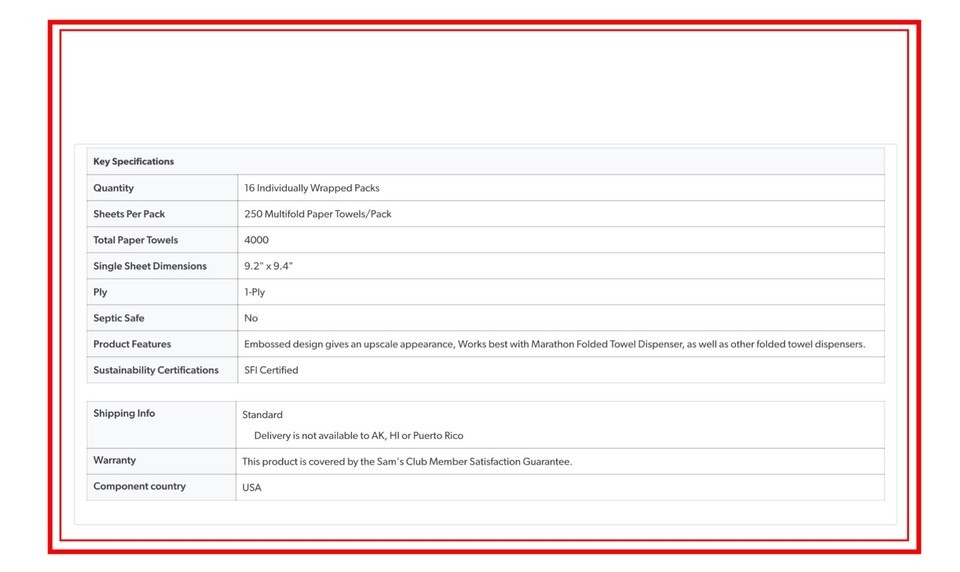Select the "Key Specifications" table header
Viewport: 960px width, 572px height.
pos(133,162)
